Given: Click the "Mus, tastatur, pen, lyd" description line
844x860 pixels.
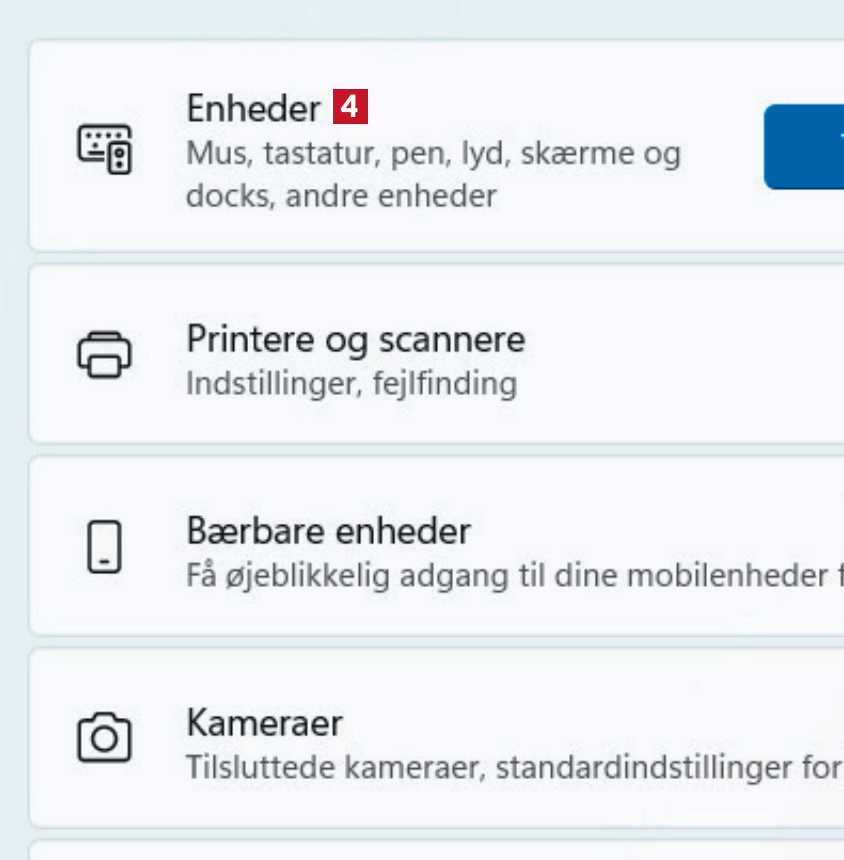Looking at the screenshot, I should tap(432, 155).
